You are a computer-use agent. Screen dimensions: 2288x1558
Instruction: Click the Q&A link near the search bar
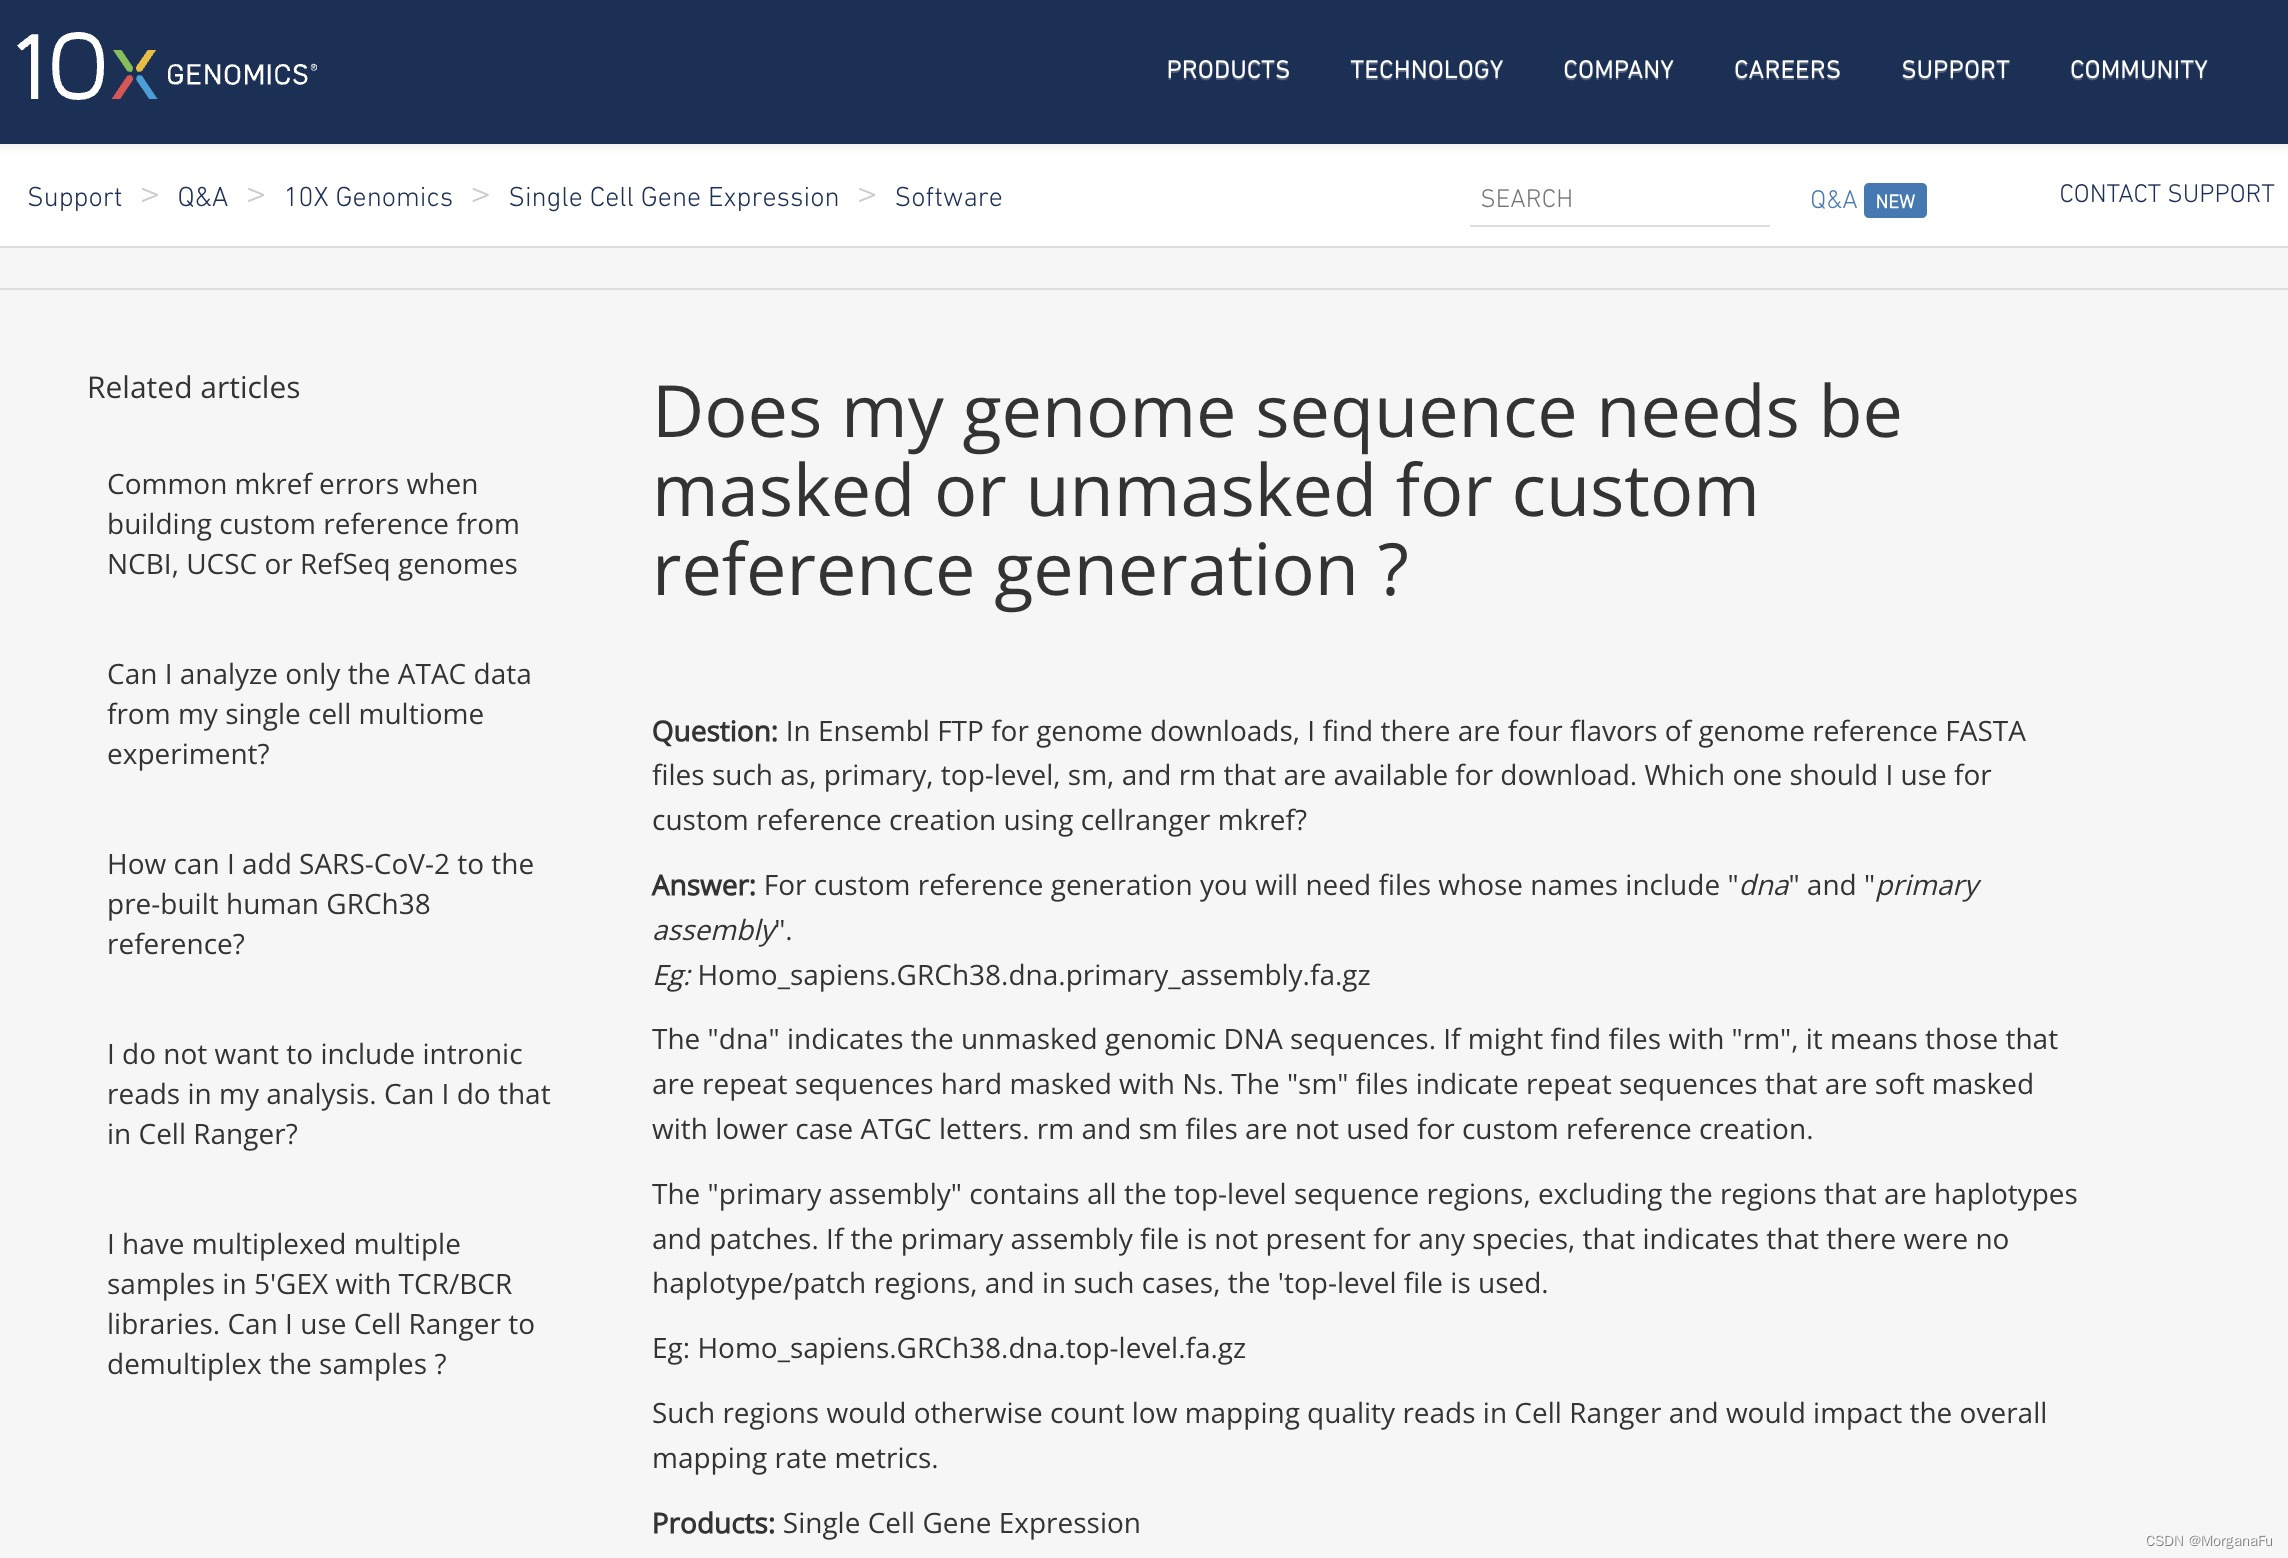[1831, 199]
